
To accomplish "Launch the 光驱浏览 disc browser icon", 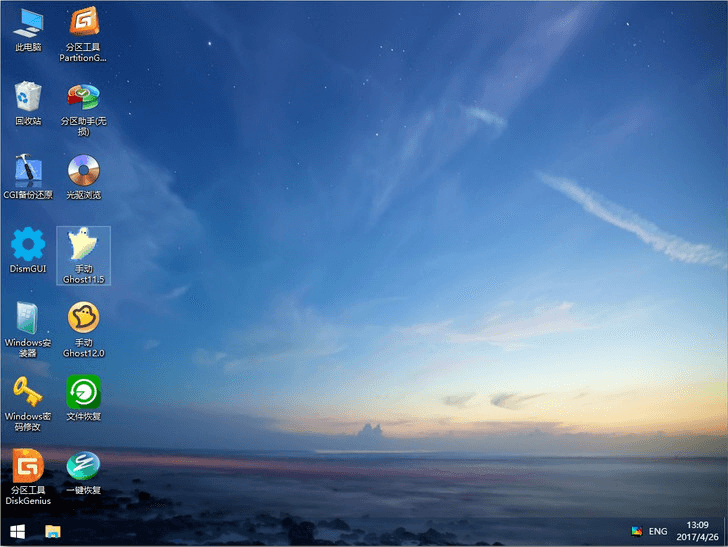I will 83,171.
